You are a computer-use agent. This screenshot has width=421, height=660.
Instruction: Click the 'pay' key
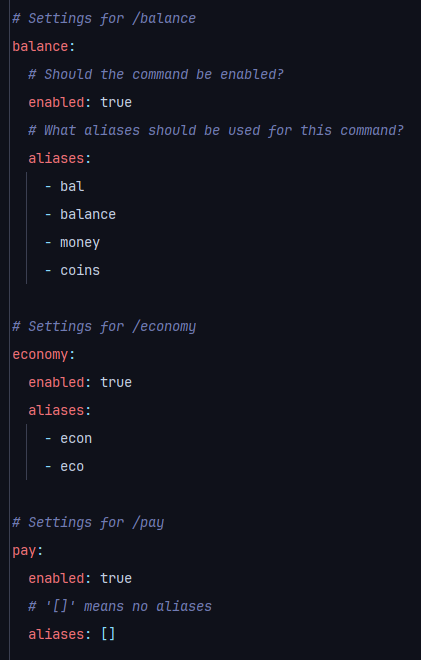point(24,551)
